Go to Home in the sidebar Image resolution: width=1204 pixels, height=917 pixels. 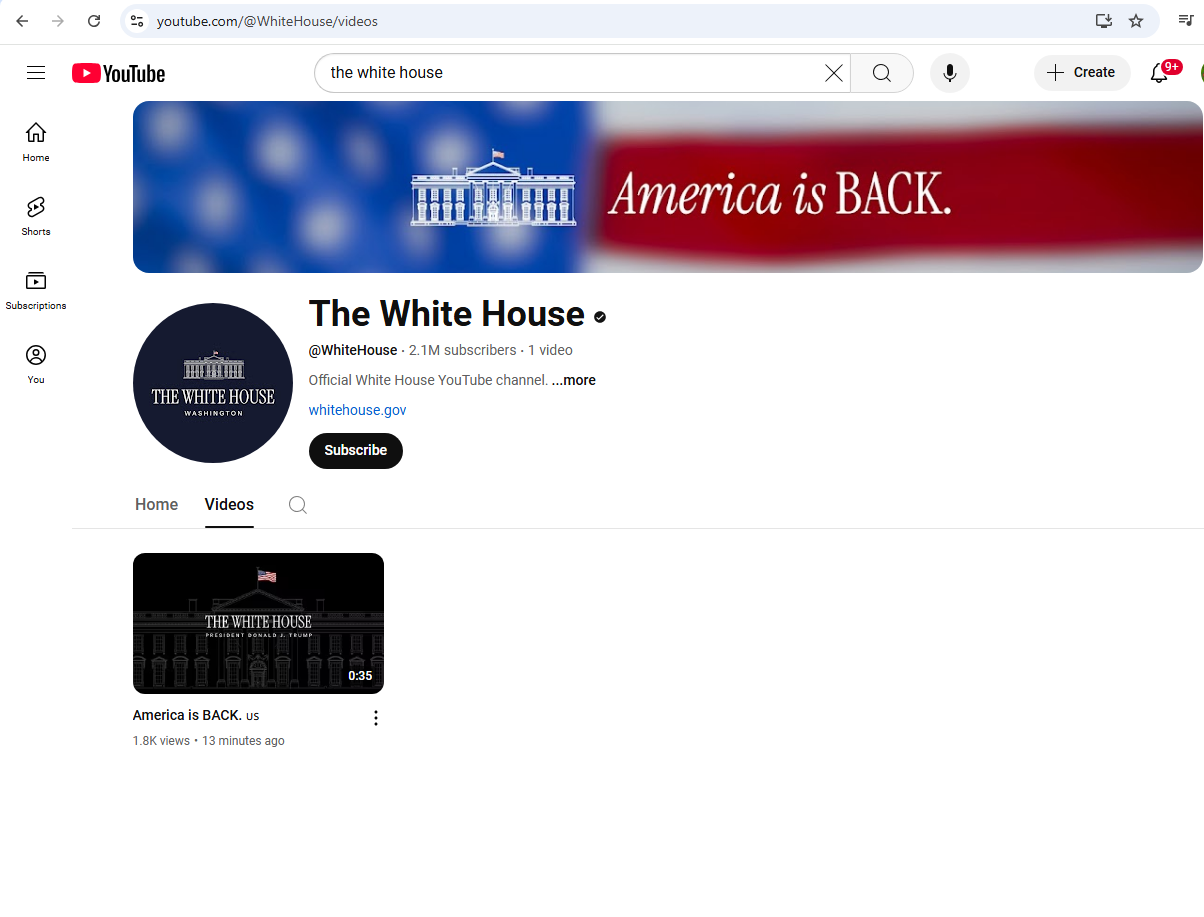tap(36, 142)
